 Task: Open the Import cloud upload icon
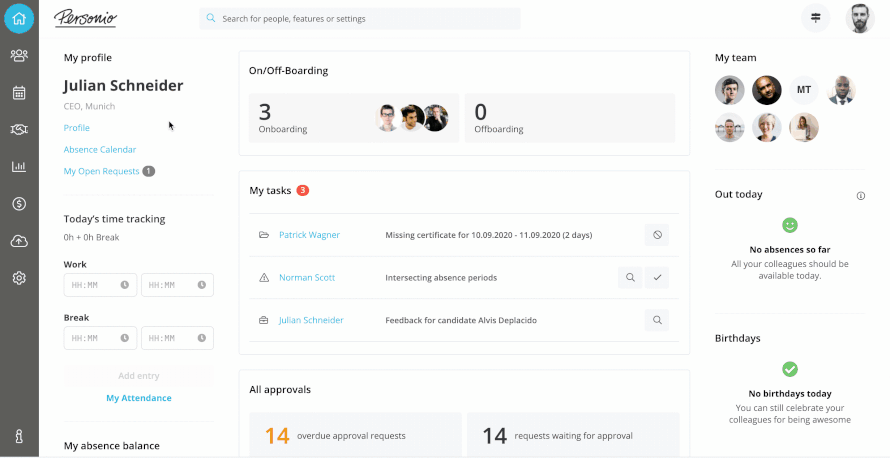point(19,241)
